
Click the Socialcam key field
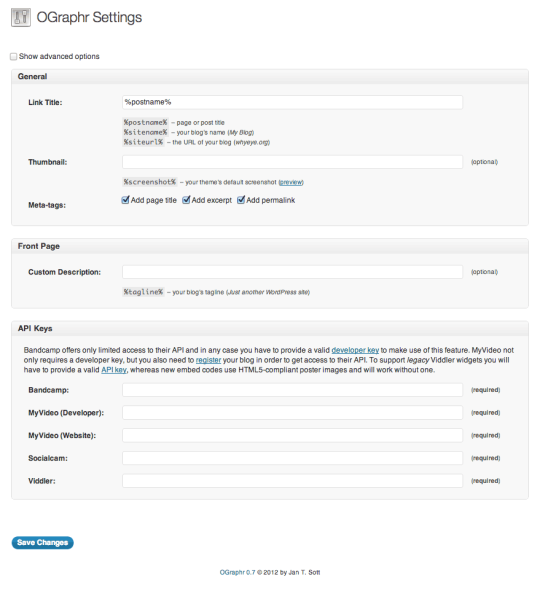click(292, 458)
